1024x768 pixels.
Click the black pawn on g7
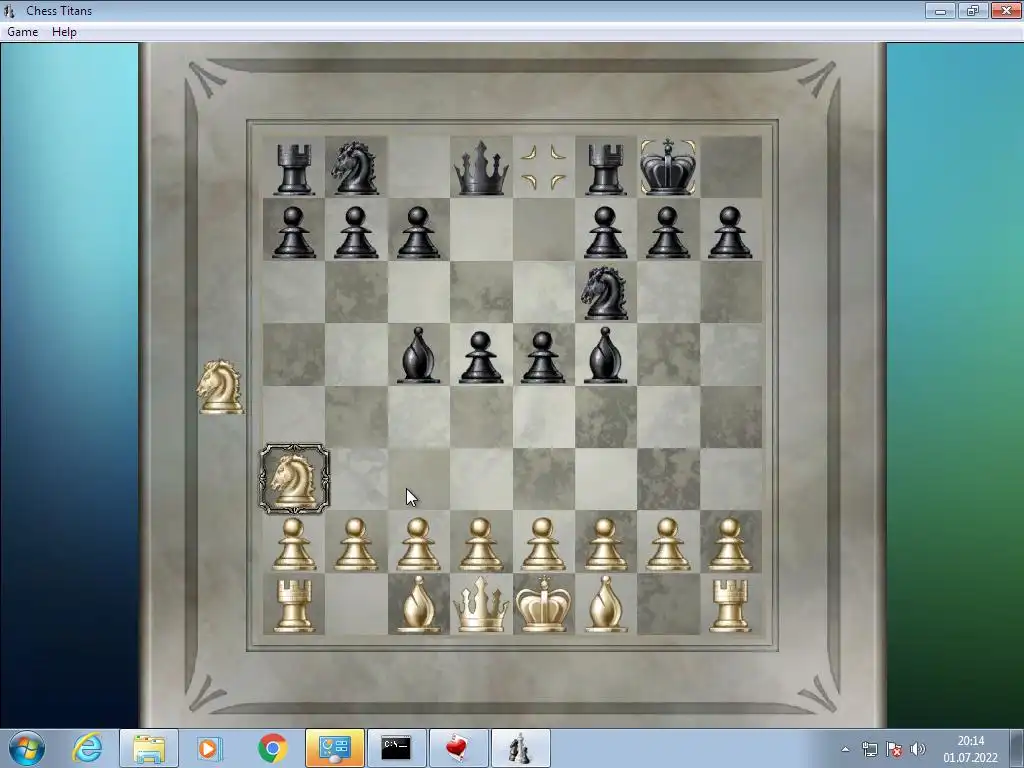point(668,232)
